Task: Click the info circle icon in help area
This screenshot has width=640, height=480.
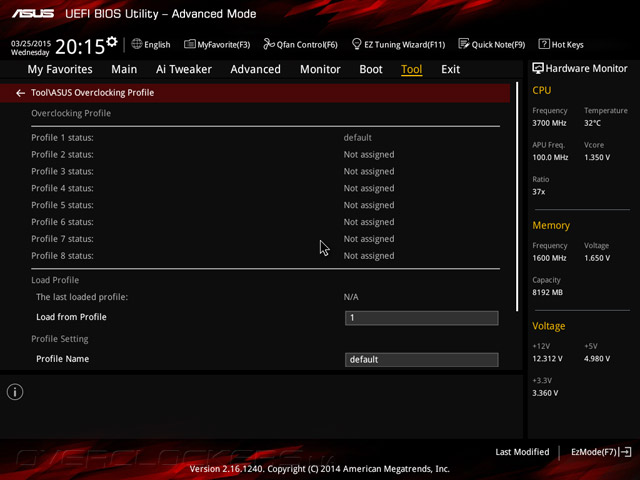Action: [x=15, y=392]
